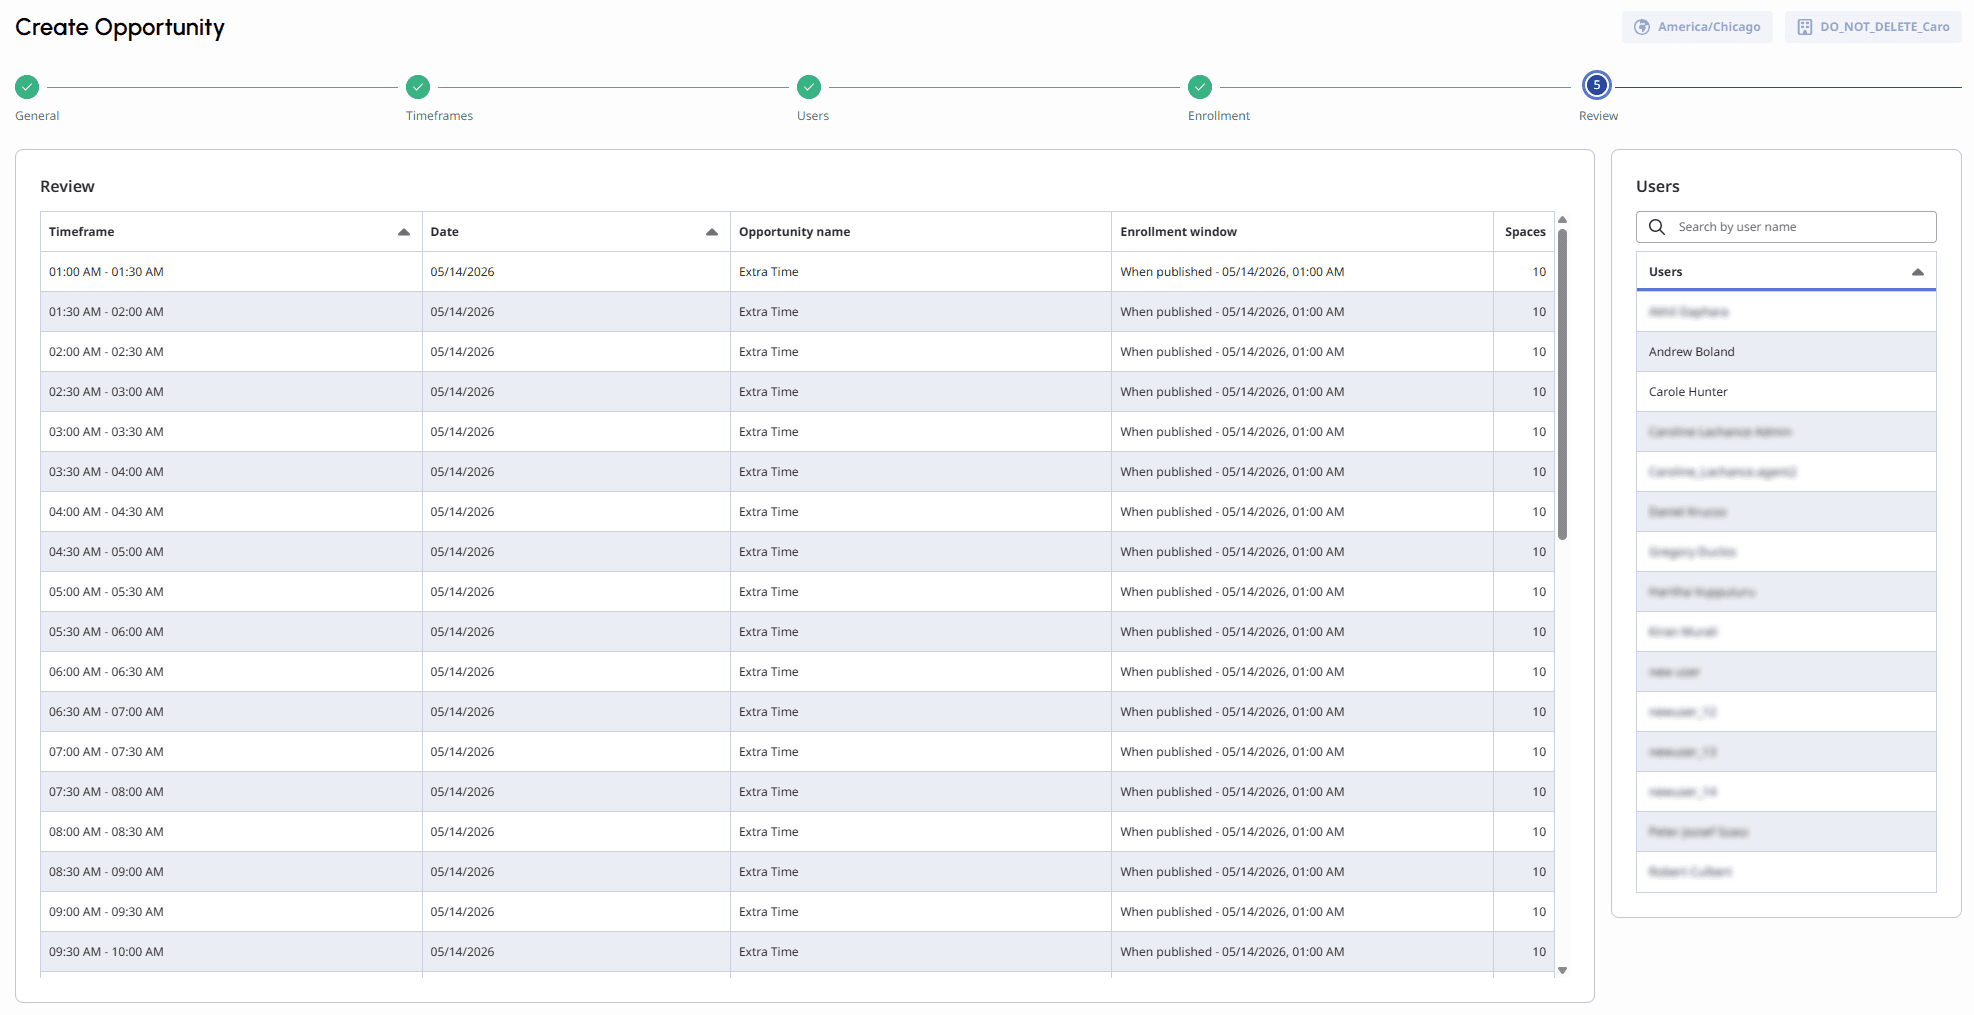Click the table scroll up arrow
The height and width of the screenshot is (1015, 1974).
coord(1562,220)
